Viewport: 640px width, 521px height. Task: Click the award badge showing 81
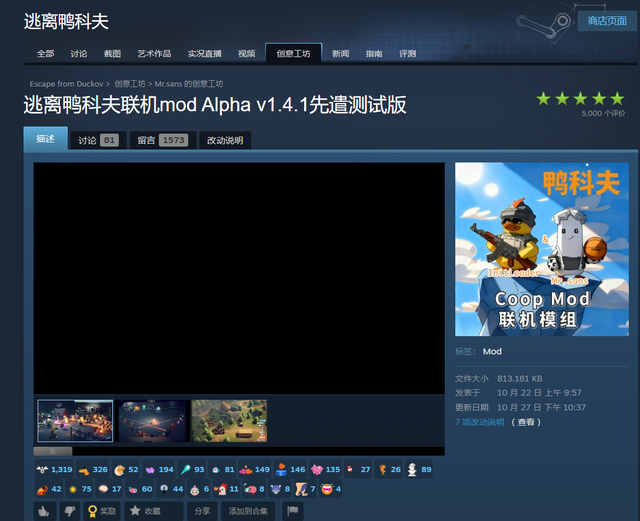tap(222, 470)
